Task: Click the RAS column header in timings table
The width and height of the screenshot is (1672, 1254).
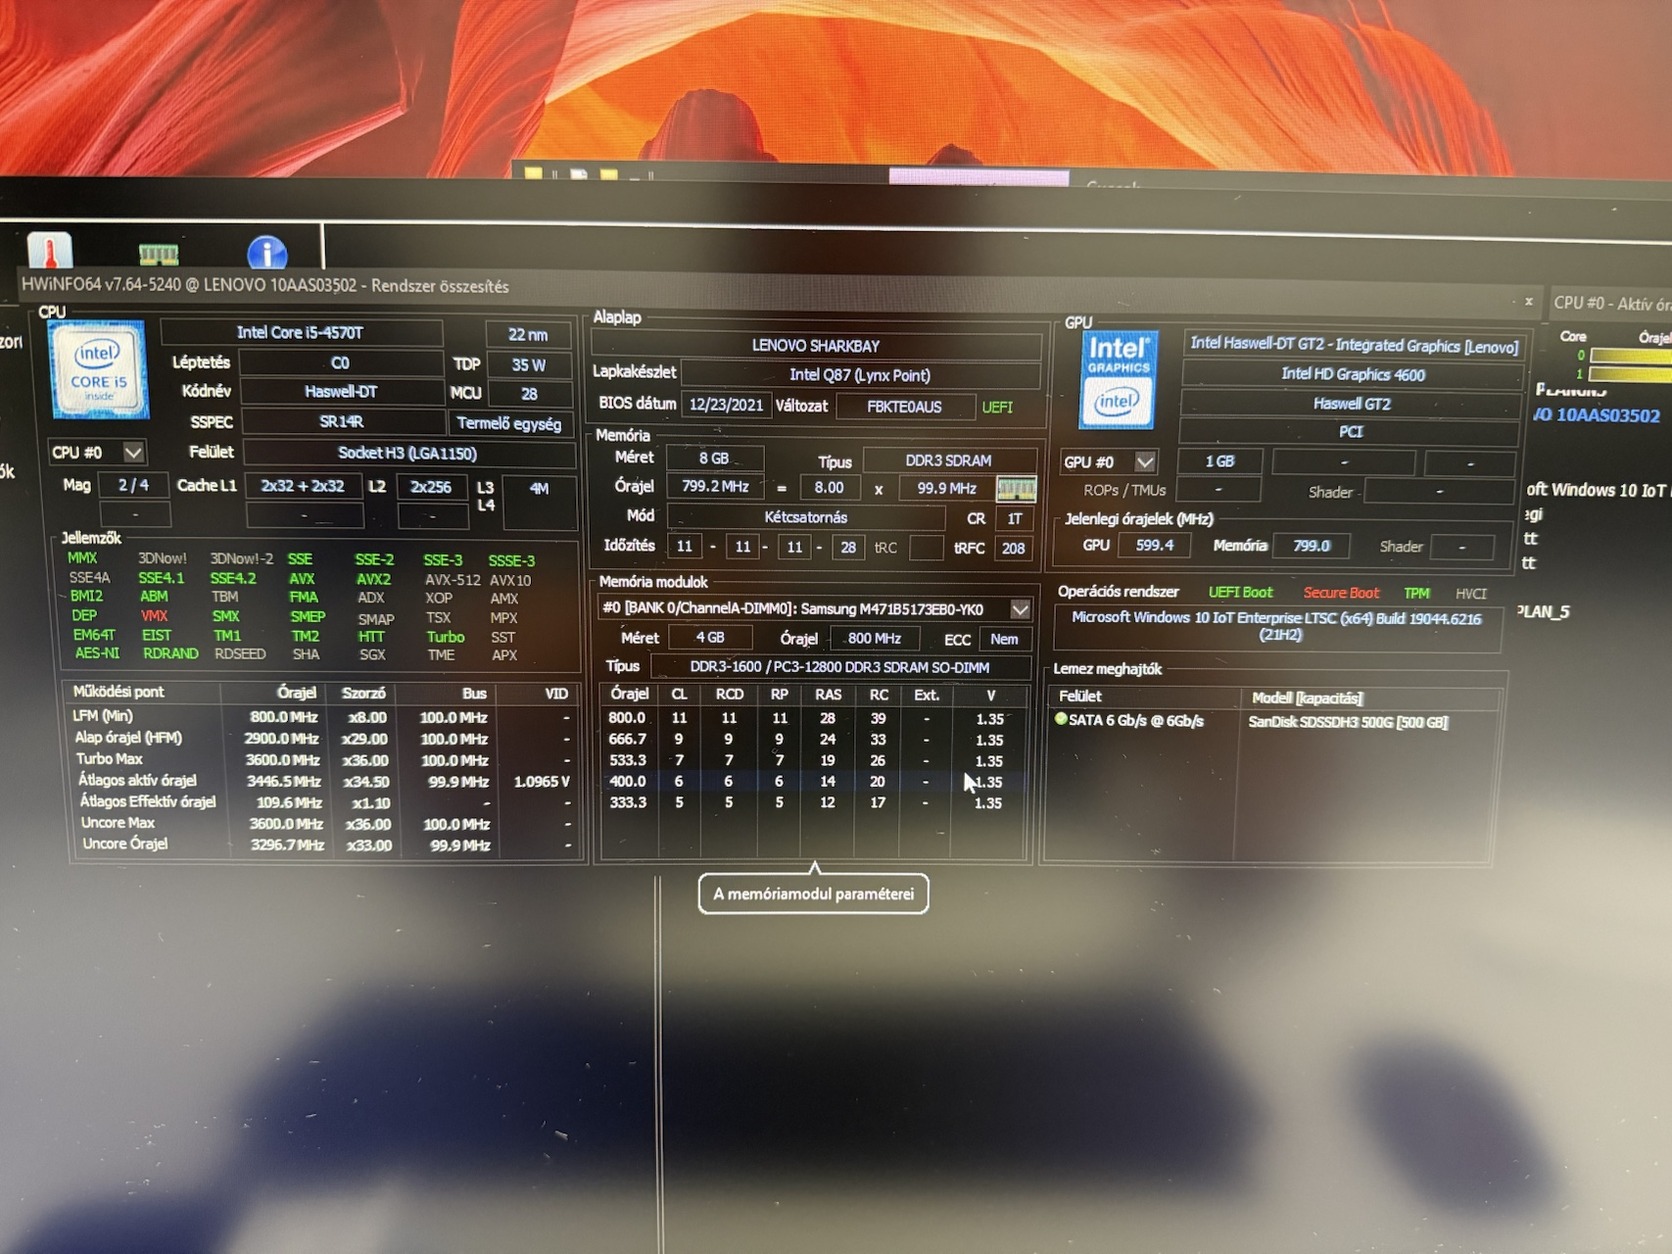Action: pyautogui.click(x=828, y=694)
